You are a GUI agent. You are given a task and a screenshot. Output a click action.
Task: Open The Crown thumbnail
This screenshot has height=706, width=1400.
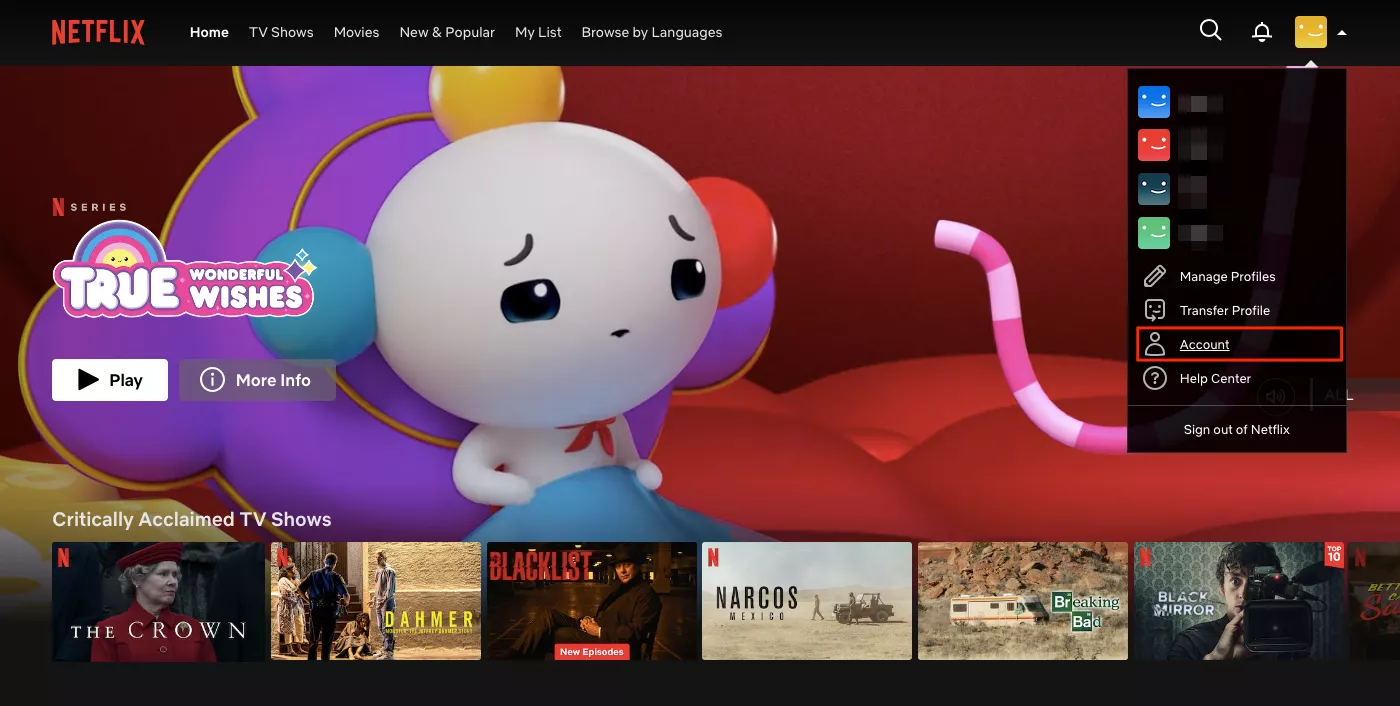pos(158,601)
